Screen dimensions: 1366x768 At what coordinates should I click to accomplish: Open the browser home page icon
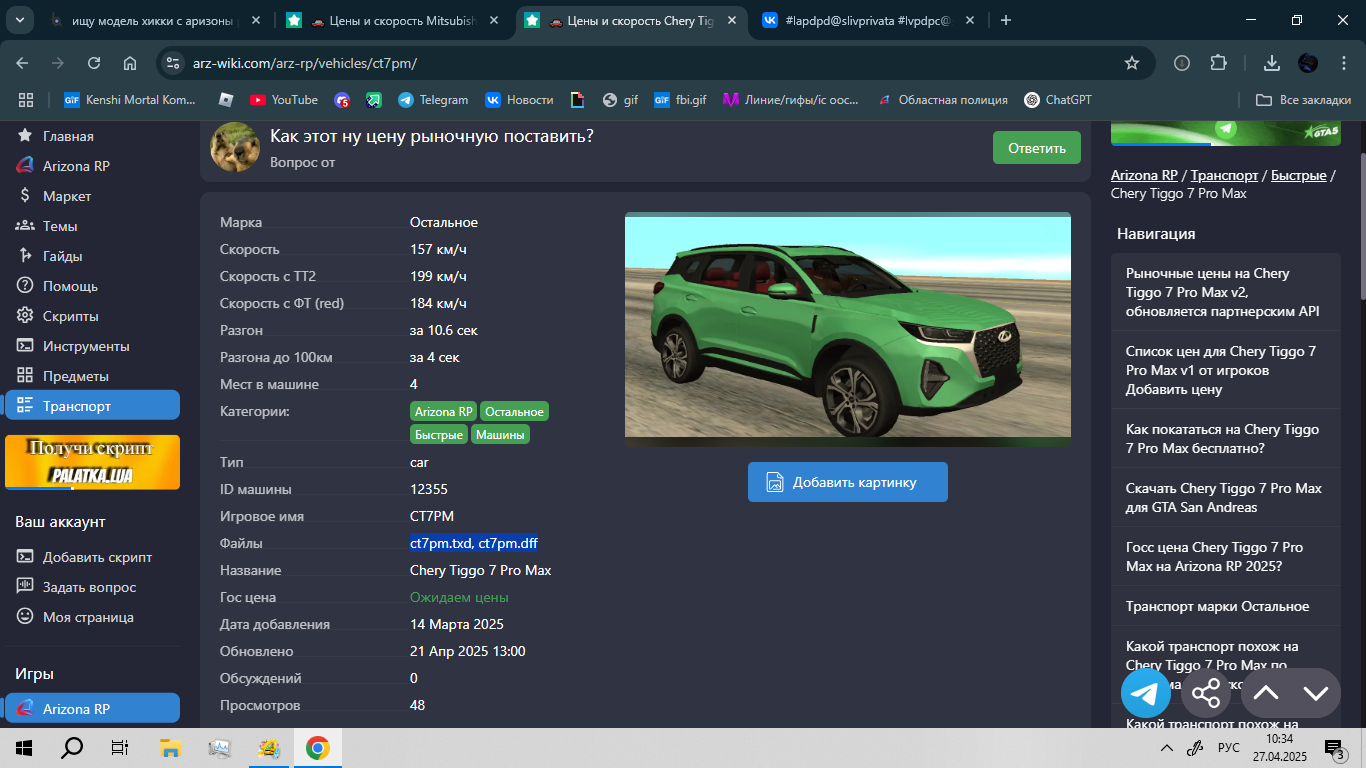click(x=130, y=63)
